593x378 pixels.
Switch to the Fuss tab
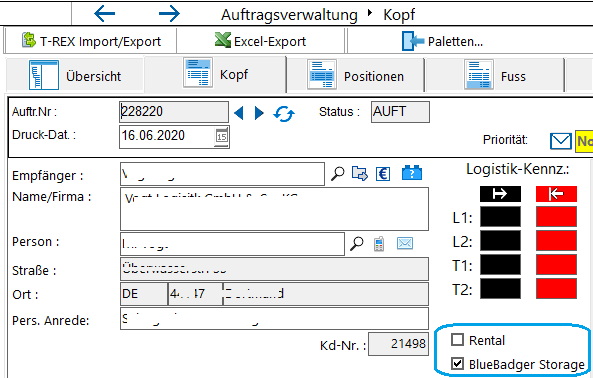coord(495,76)
